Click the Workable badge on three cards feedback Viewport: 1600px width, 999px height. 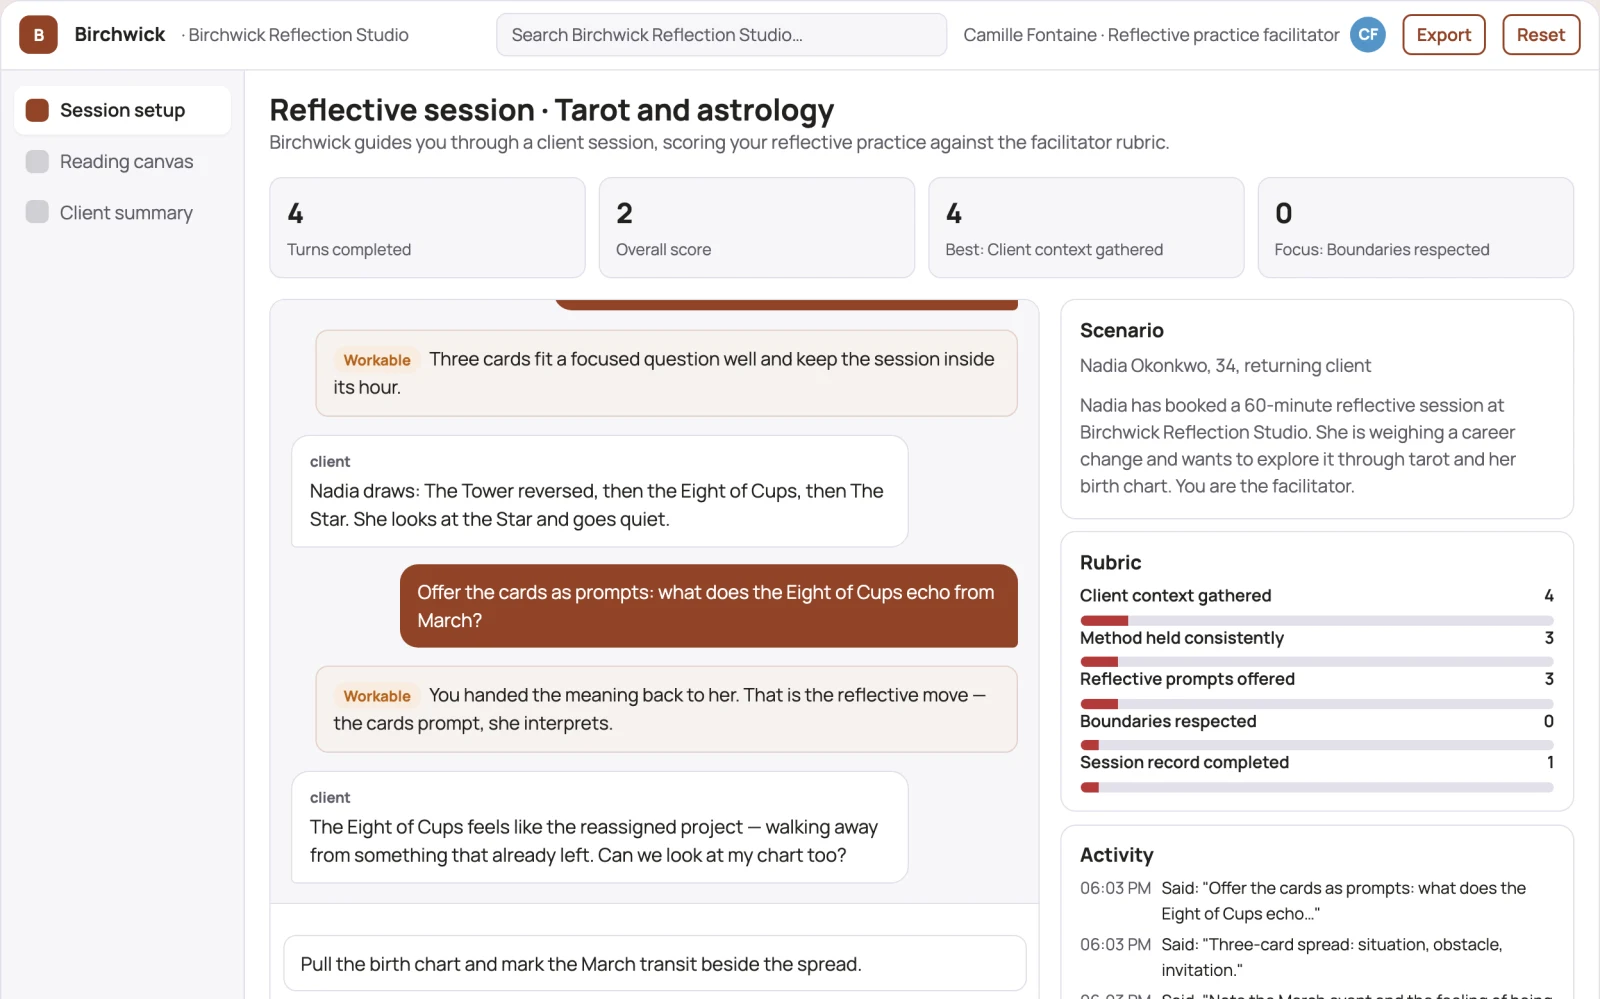(377, 360)
